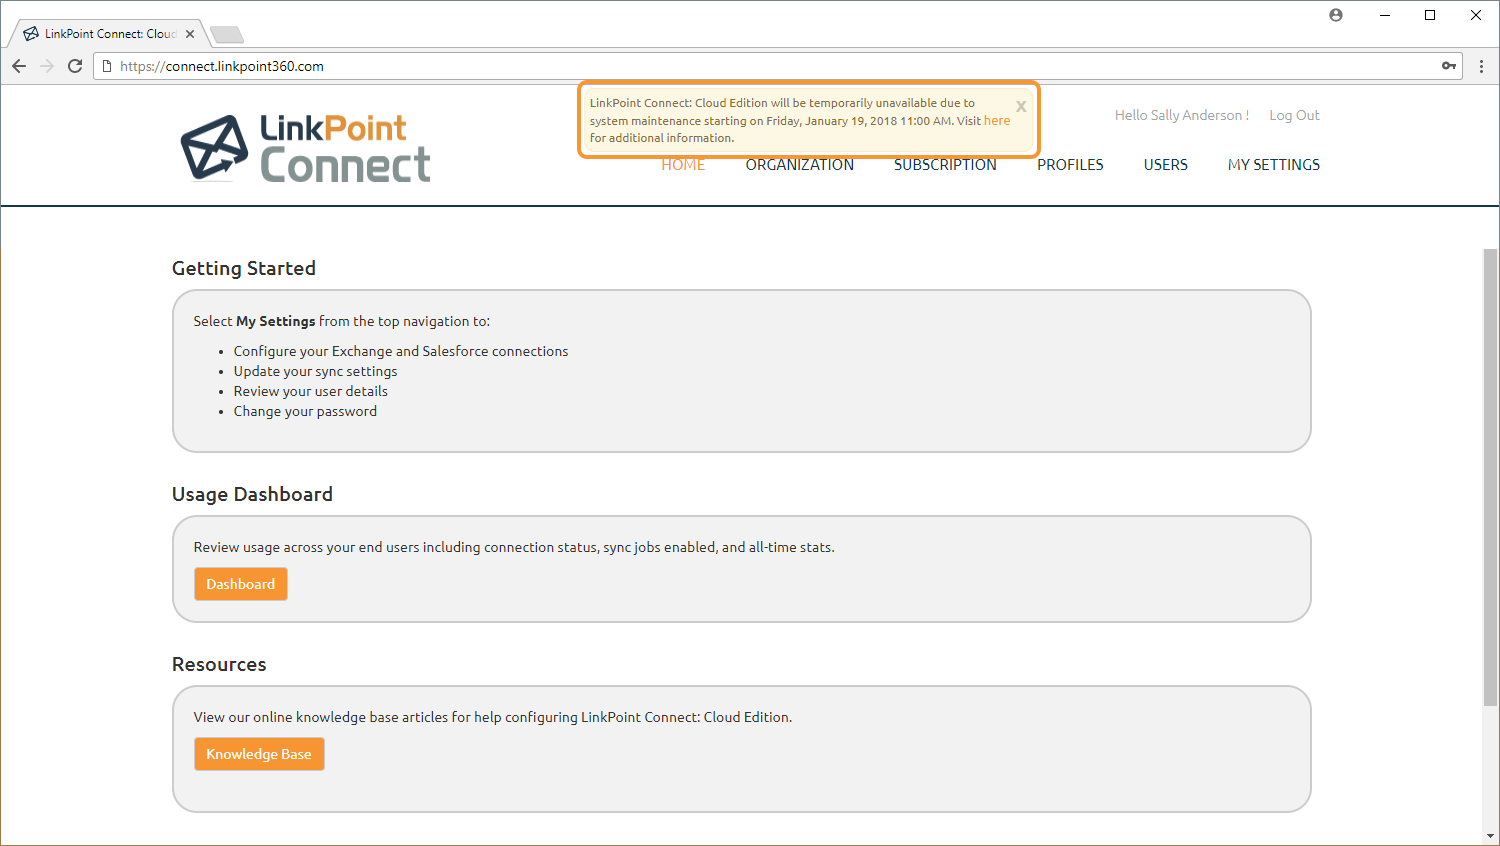
Task: Open the PROFILES navigation item
Action: [1070, 165]
